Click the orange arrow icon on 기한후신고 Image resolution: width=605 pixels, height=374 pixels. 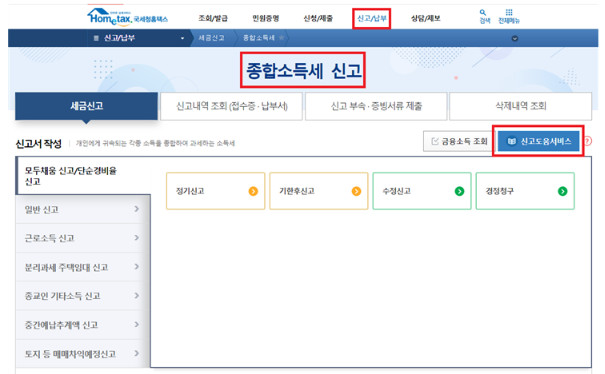(356, 191)
